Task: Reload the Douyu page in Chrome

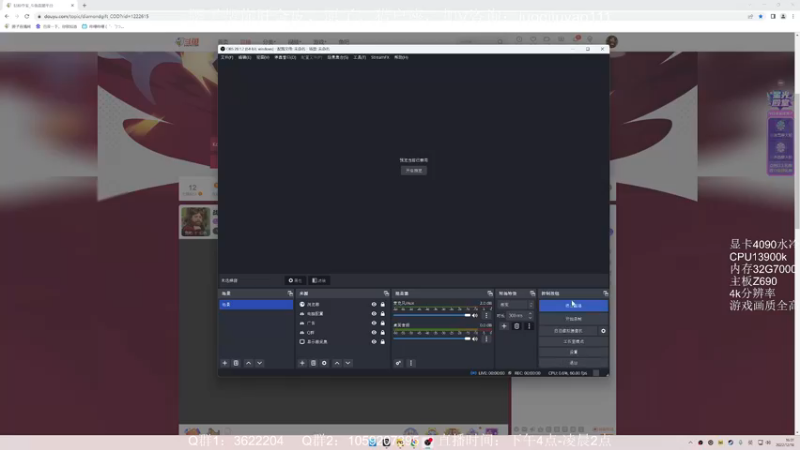Action: pos(27,16)
